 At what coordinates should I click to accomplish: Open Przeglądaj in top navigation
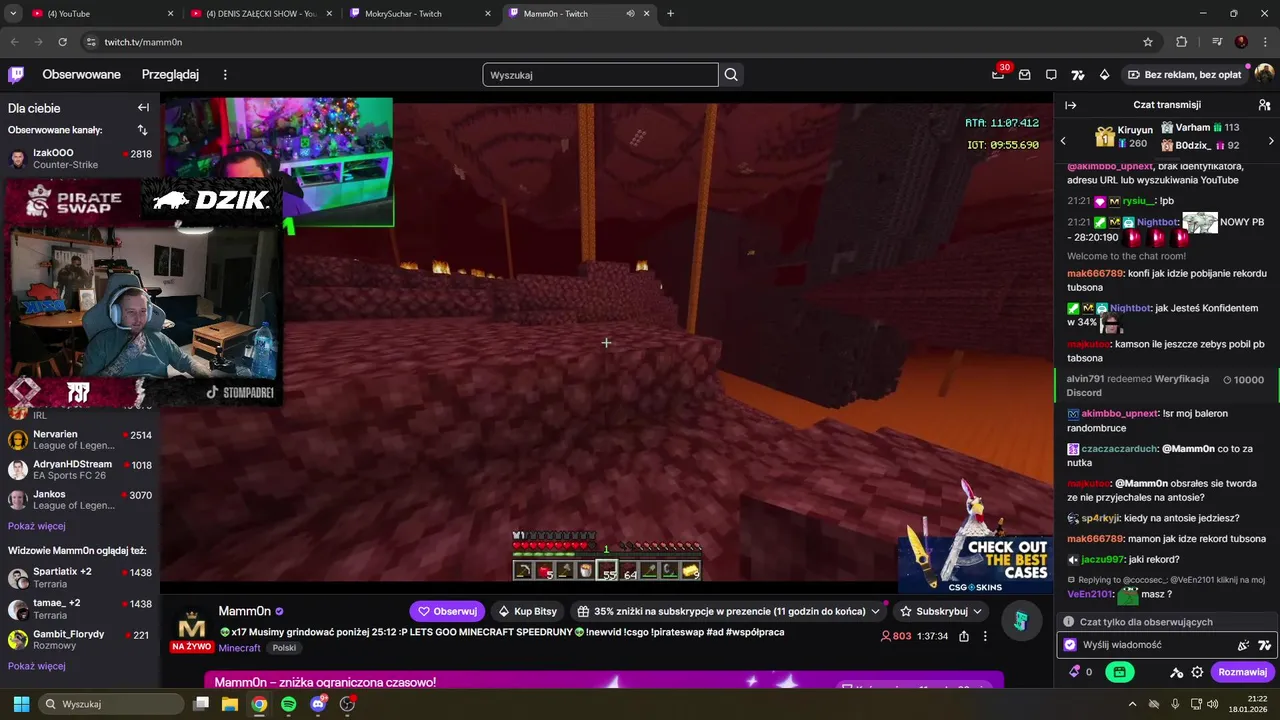point(170,75)
